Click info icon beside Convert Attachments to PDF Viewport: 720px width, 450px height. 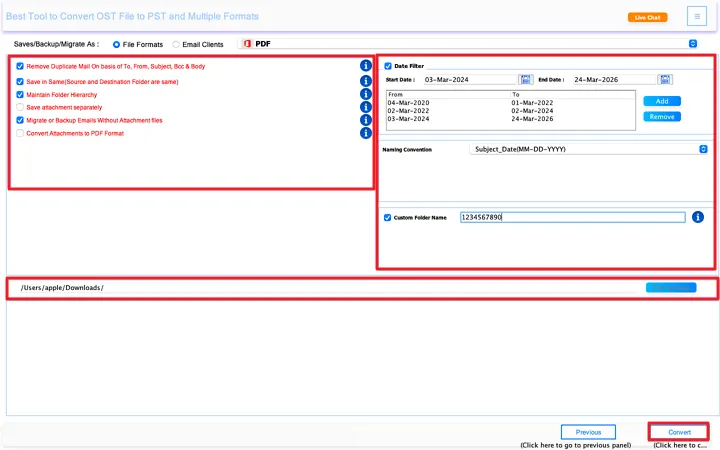pyautogui.click(x=366, y=133)
